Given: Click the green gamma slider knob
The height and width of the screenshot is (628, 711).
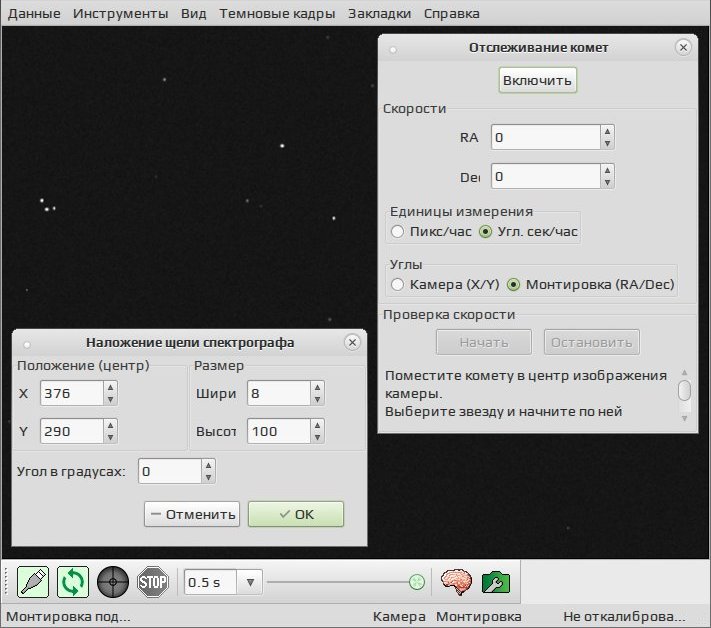Looking at the screenshot, I should tap(417, 582).
